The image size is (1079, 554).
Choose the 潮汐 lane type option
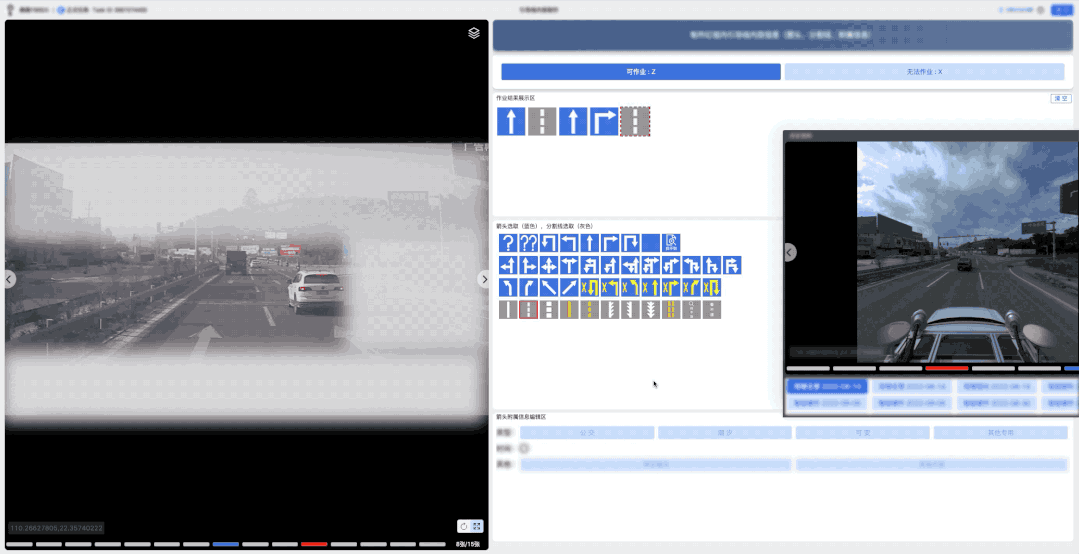click(725, 433)
